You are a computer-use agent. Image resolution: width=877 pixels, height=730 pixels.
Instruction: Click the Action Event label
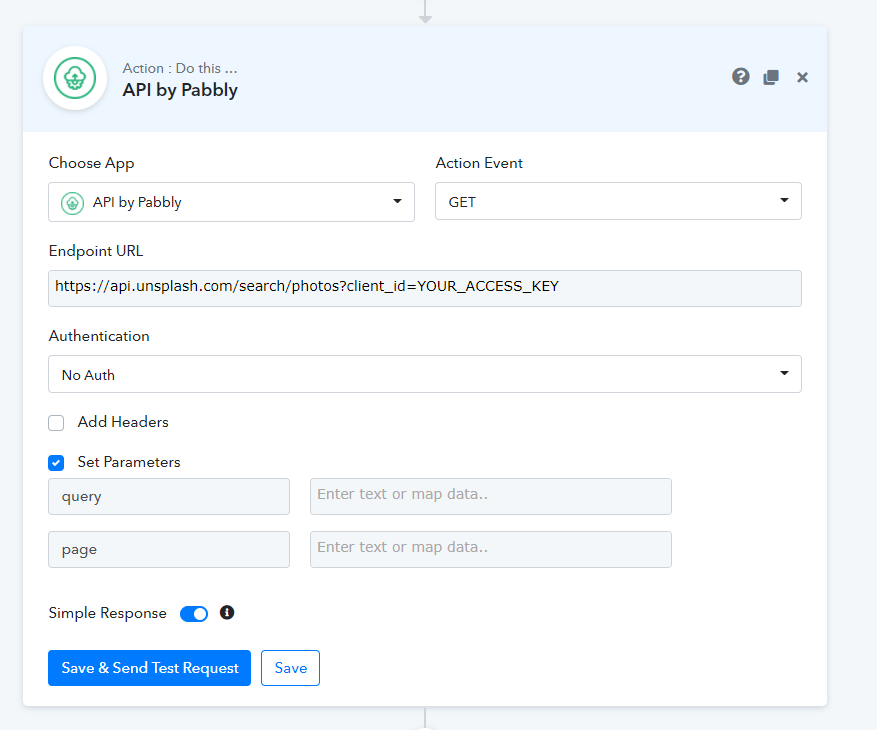(x=479, y=163)
